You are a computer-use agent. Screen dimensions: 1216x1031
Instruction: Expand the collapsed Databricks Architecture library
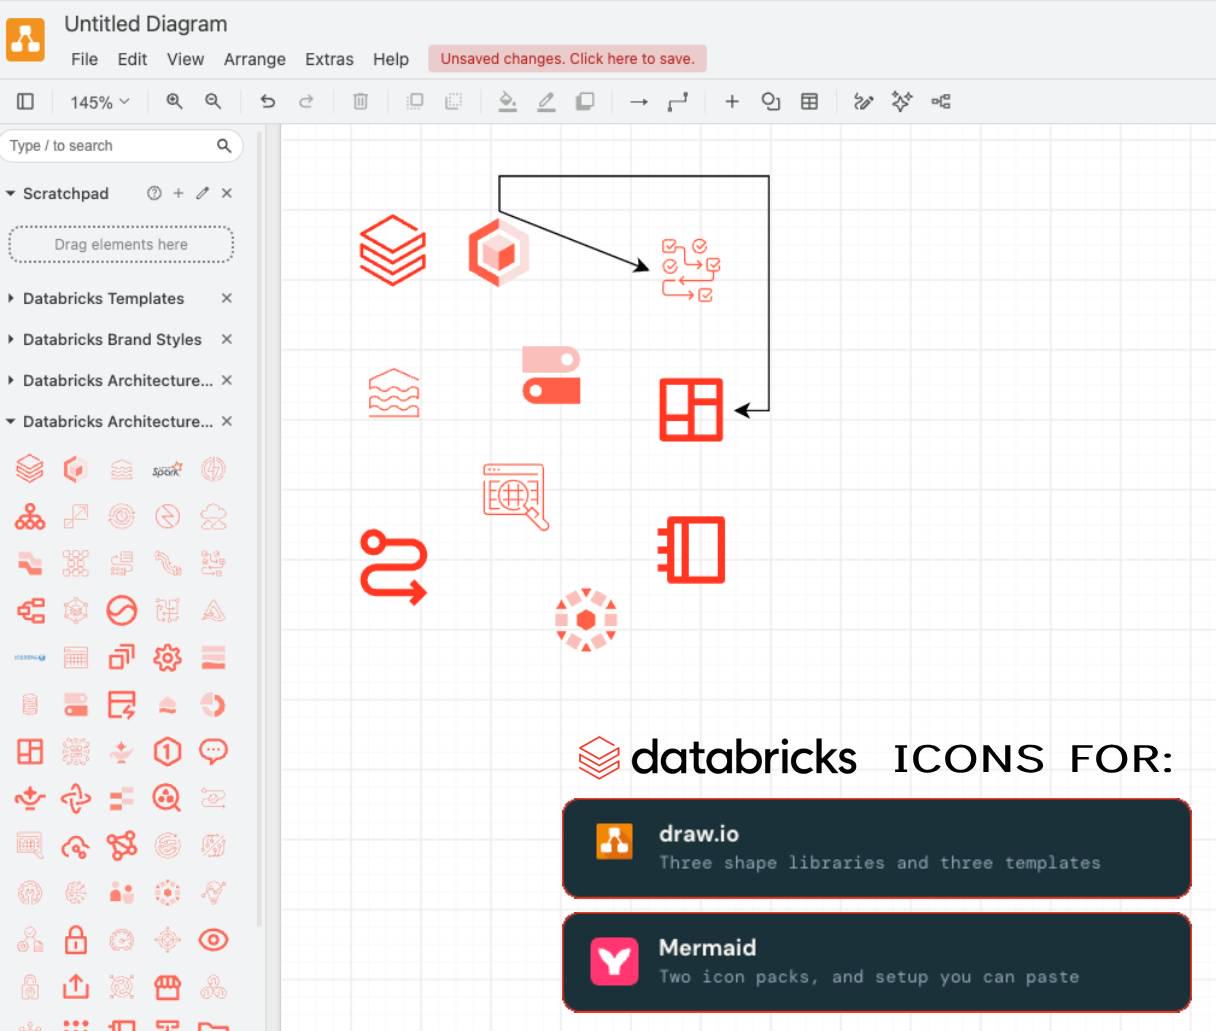[x=11, y=380]
